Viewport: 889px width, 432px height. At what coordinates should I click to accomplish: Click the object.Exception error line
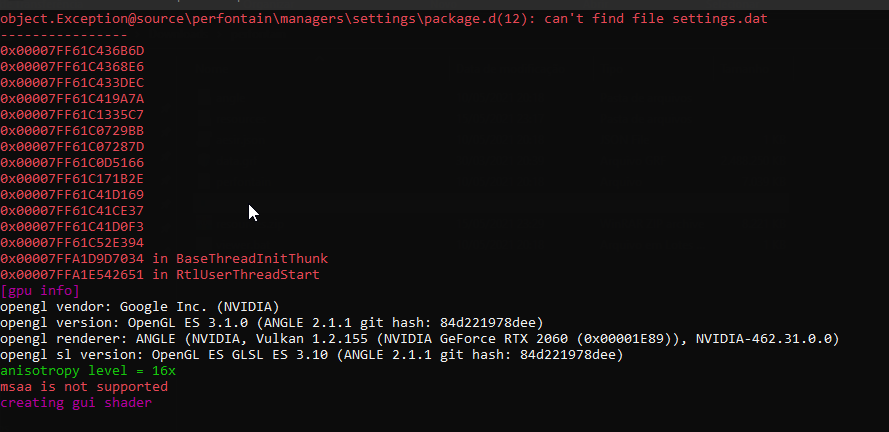coord(384,19)
